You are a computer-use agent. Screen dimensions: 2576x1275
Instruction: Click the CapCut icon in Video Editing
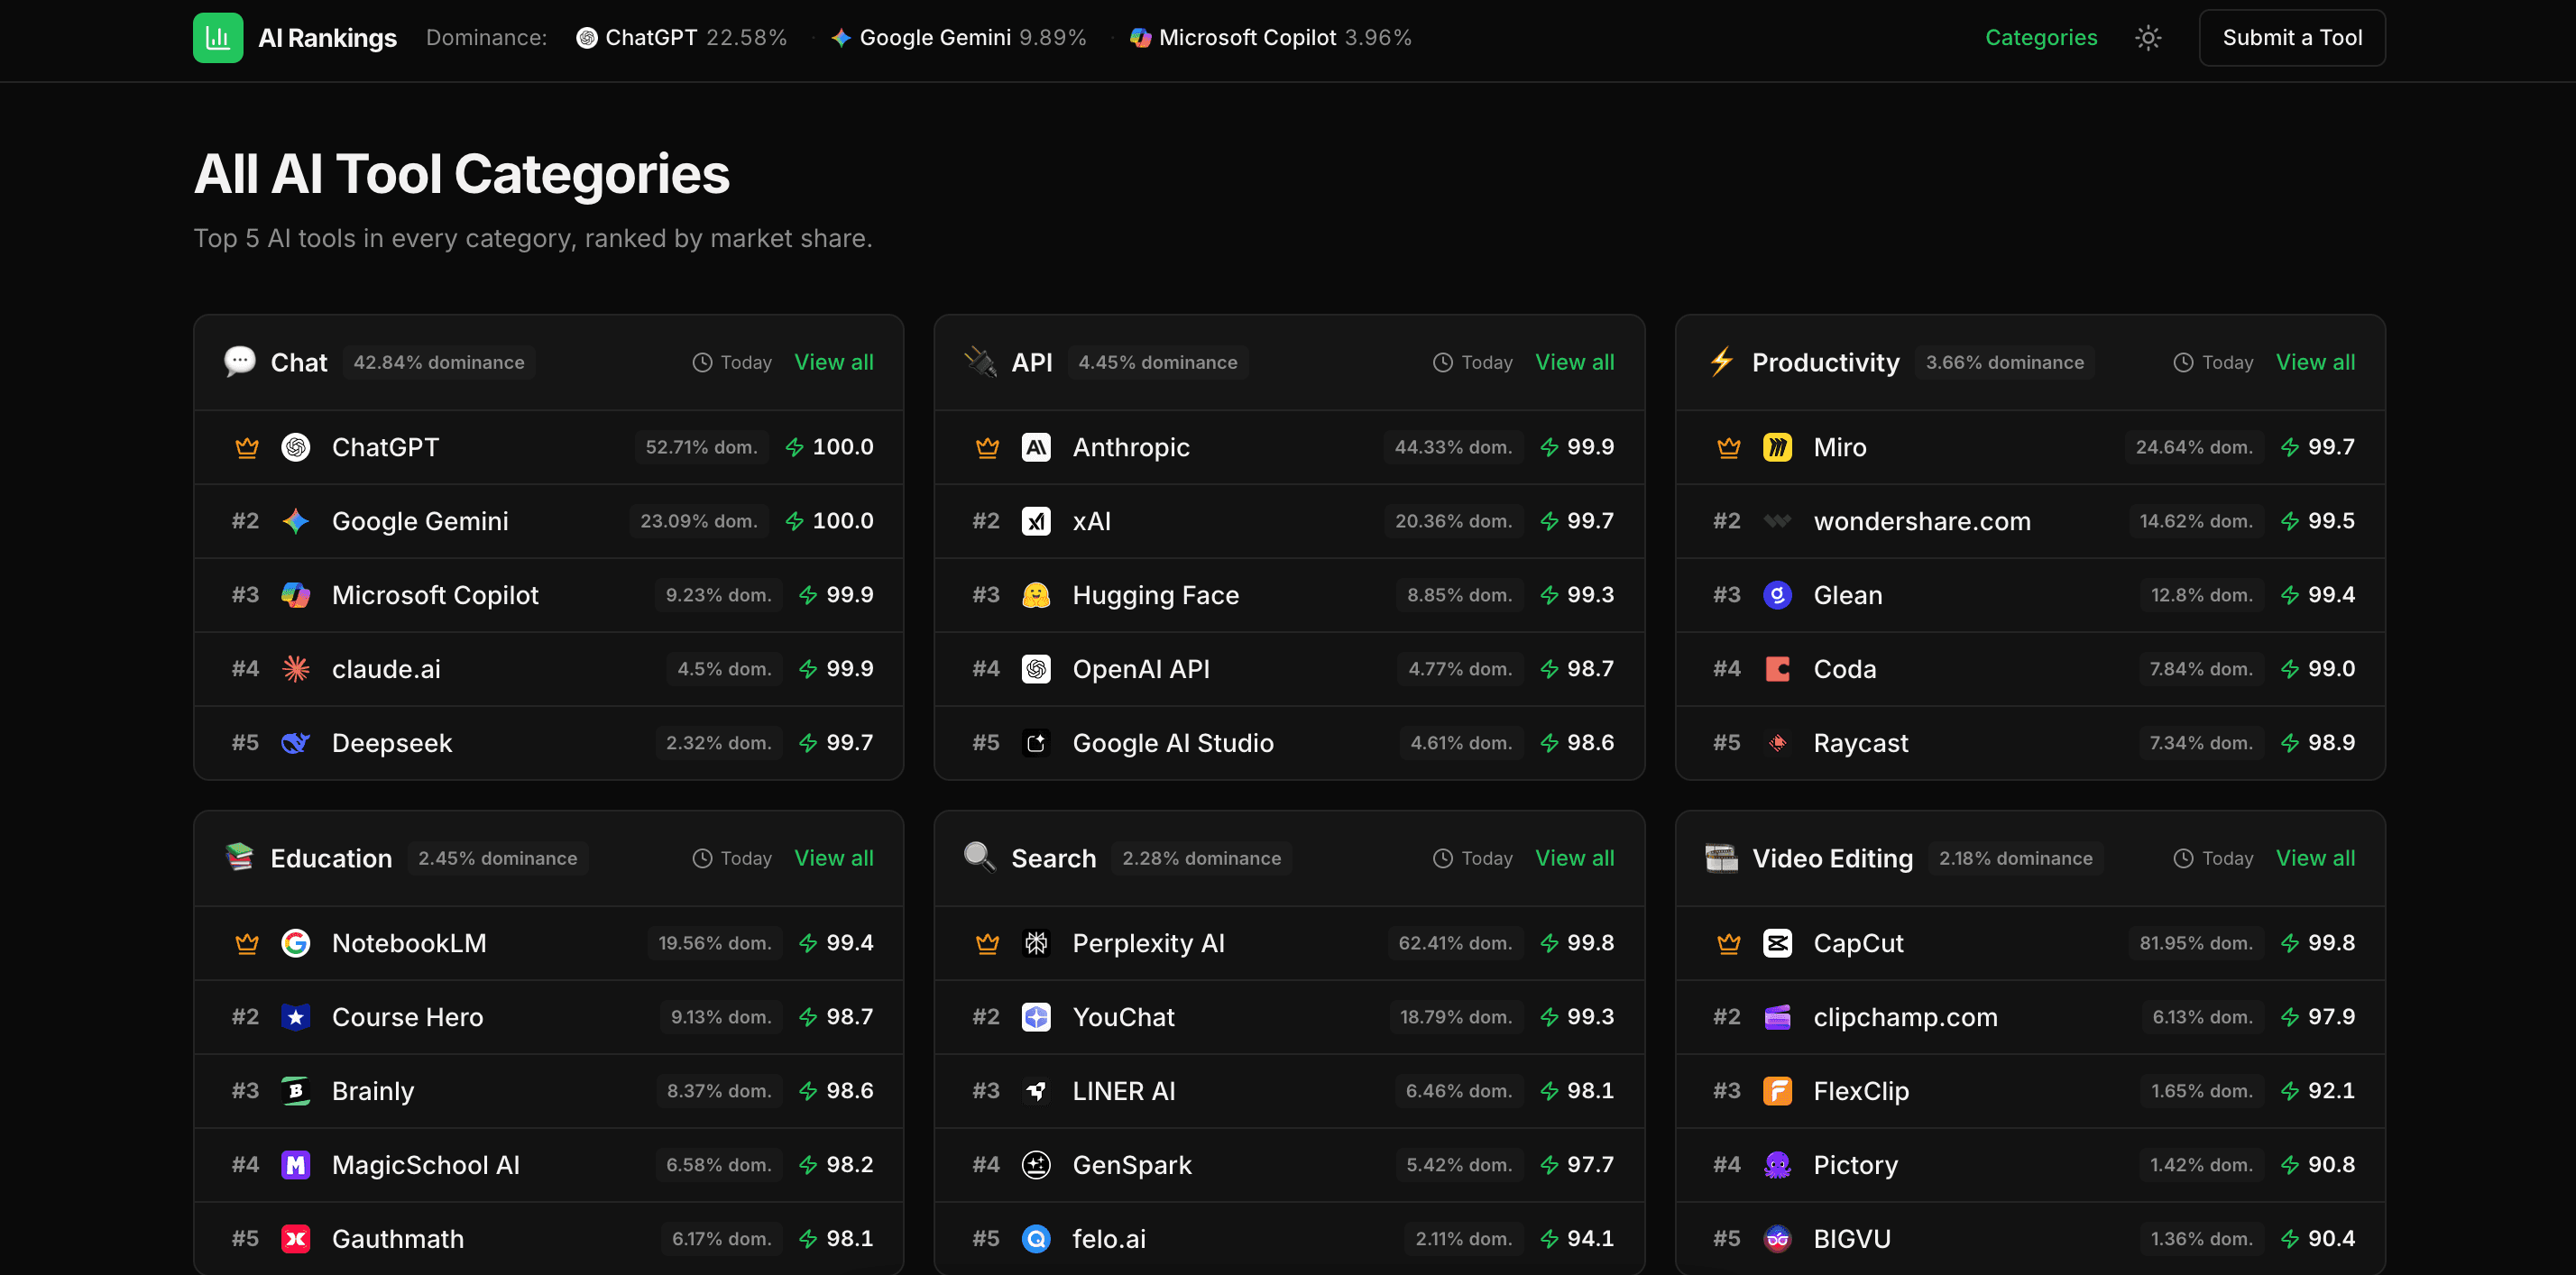tap(1778, 942)
